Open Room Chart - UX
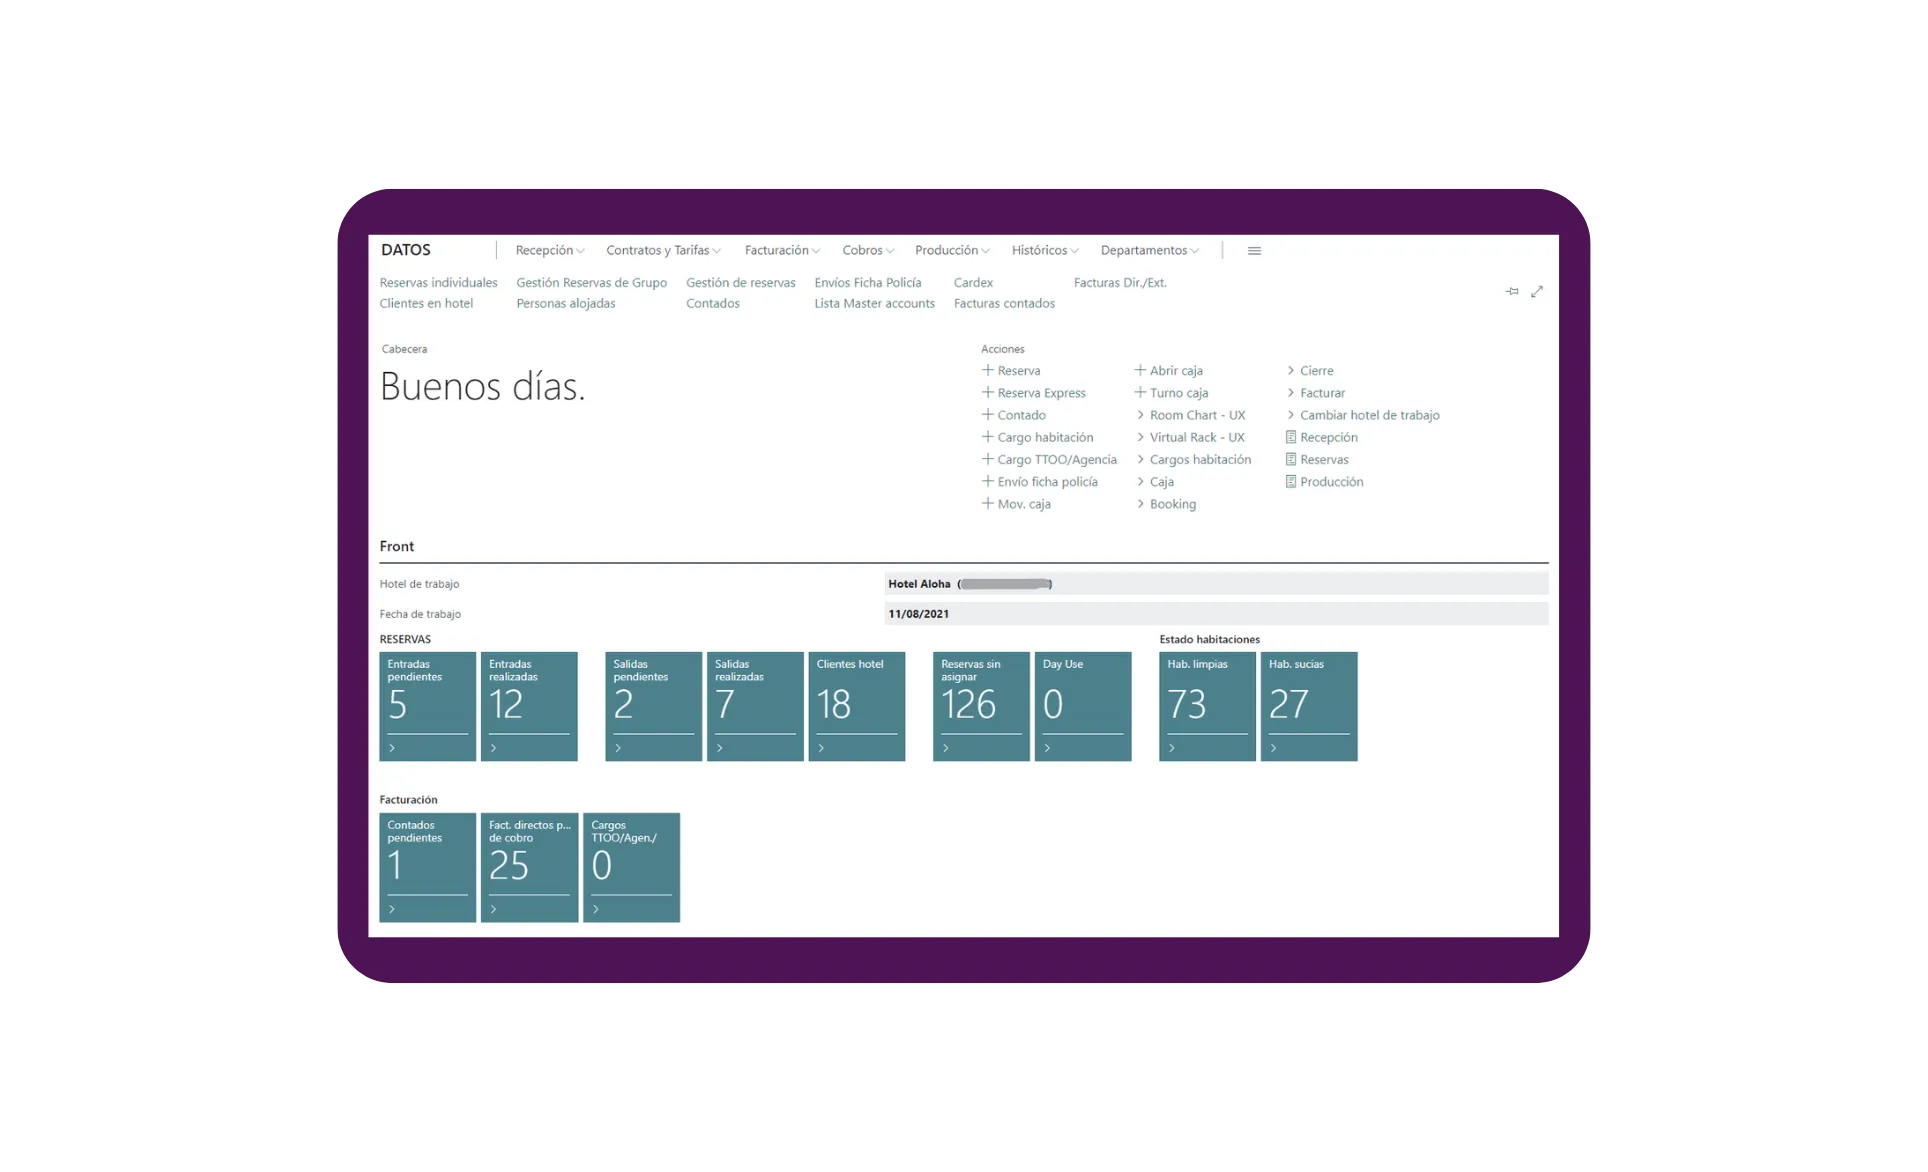 pyautogui.click(x=1197, y=415)
